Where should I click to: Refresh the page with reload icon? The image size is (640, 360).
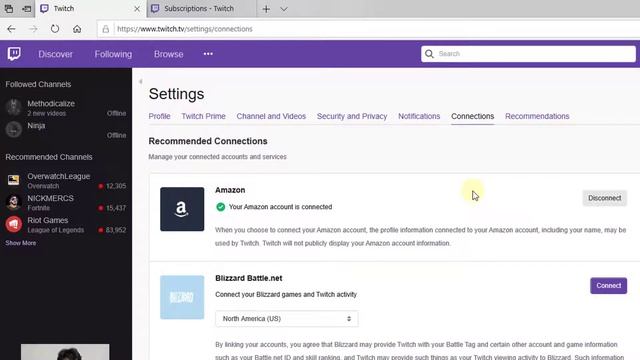coord(55,29)
